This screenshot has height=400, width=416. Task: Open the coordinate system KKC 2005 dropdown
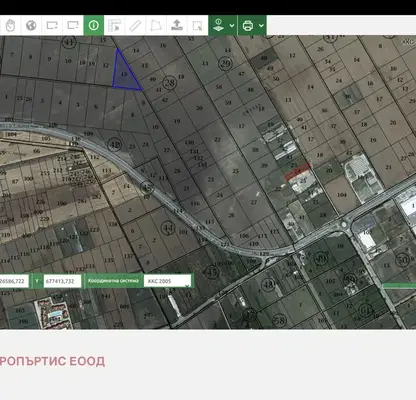pyautogui.click(x=168, y=281)
